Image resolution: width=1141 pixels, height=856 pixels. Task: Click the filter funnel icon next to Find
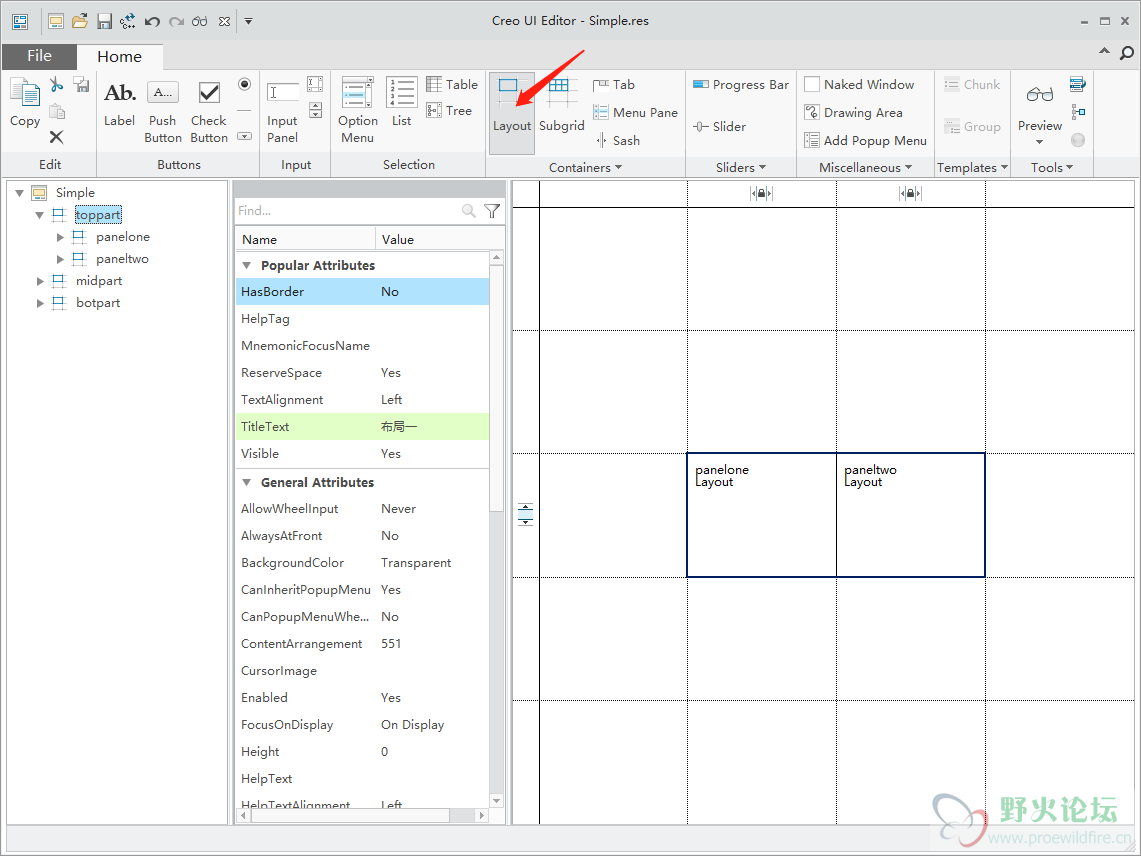[x=492, y=211]
